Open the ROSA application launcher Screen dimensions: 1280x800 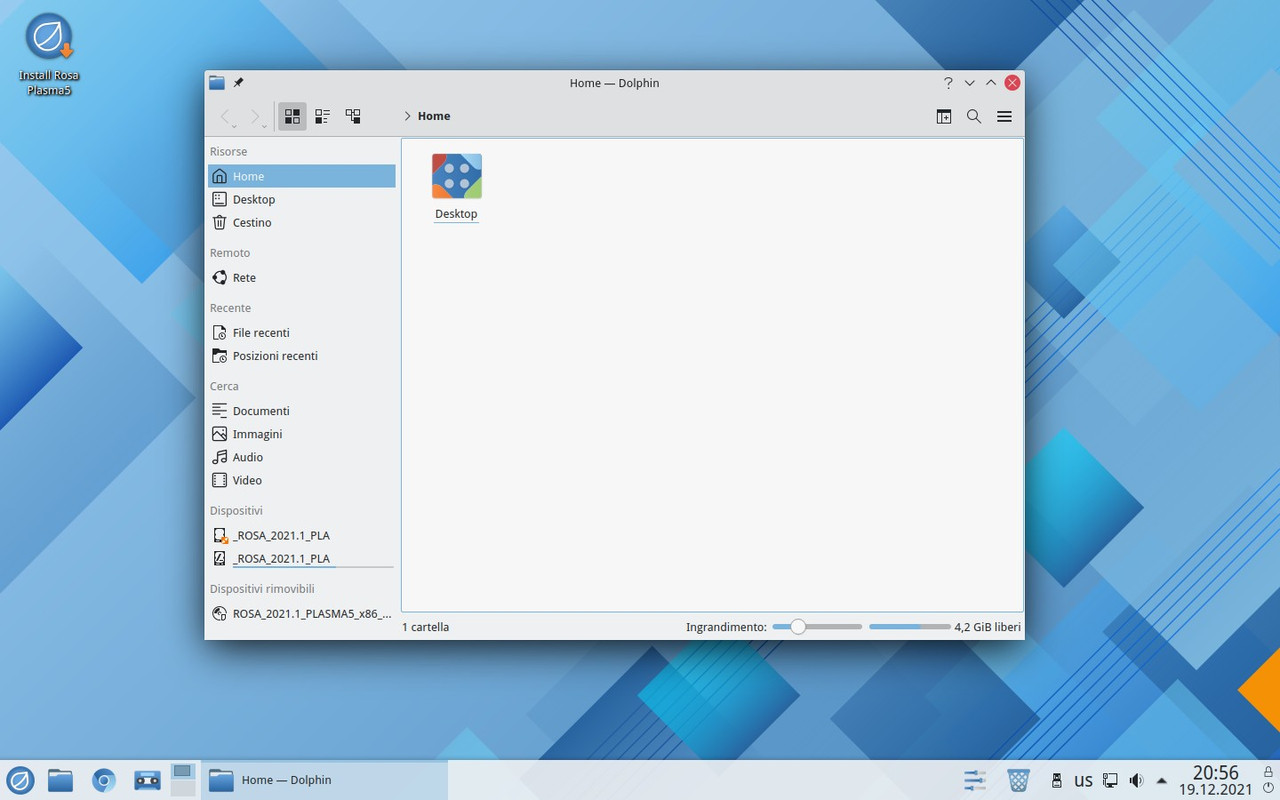pyautogui.click(x=20, y=780)
